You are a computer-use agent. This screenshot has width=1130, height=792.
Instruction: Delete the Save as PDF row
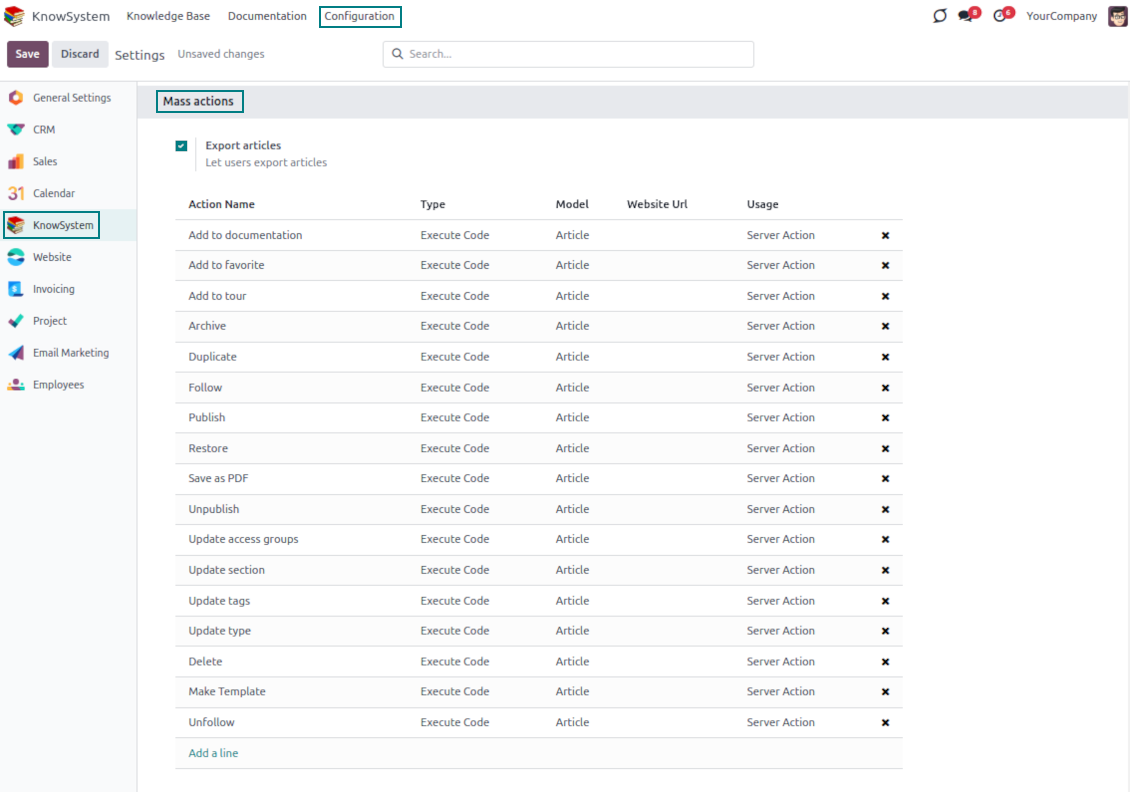pos(885,479)
